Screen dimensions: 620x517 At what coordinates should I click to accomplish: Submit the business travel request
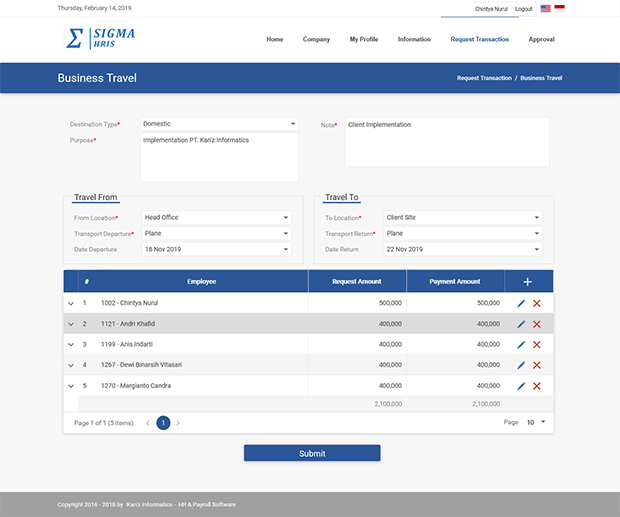(312, 453)
